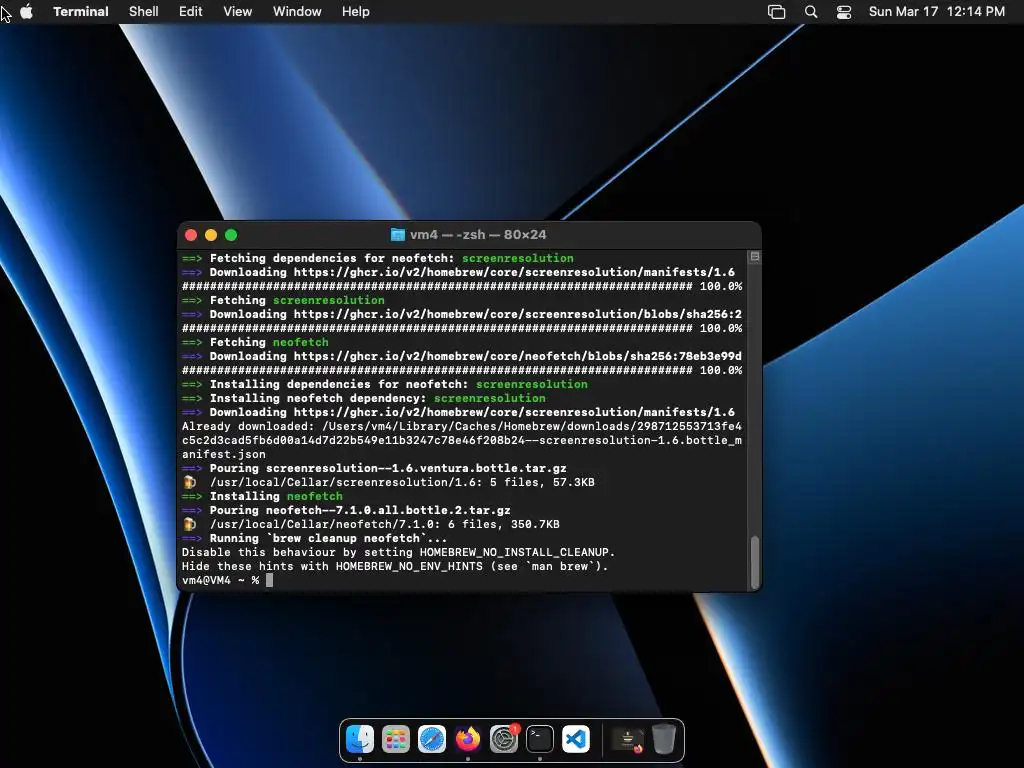1024x768 pixels.
Task: Open the Help menu
Action: pos(356,12)
